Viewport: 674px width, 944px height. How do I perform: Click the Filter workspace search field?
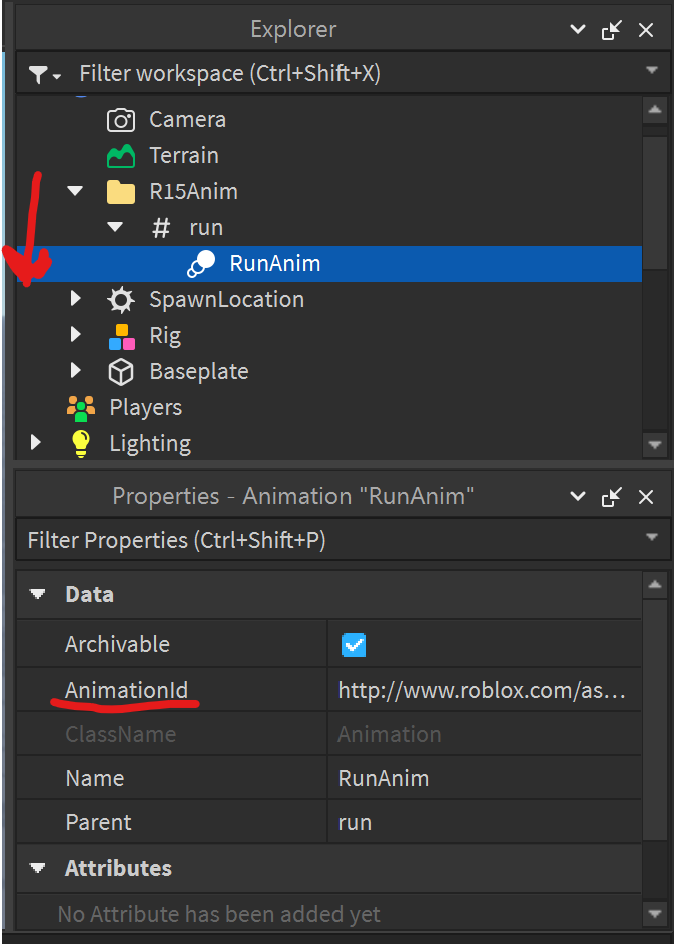point(300,73)
